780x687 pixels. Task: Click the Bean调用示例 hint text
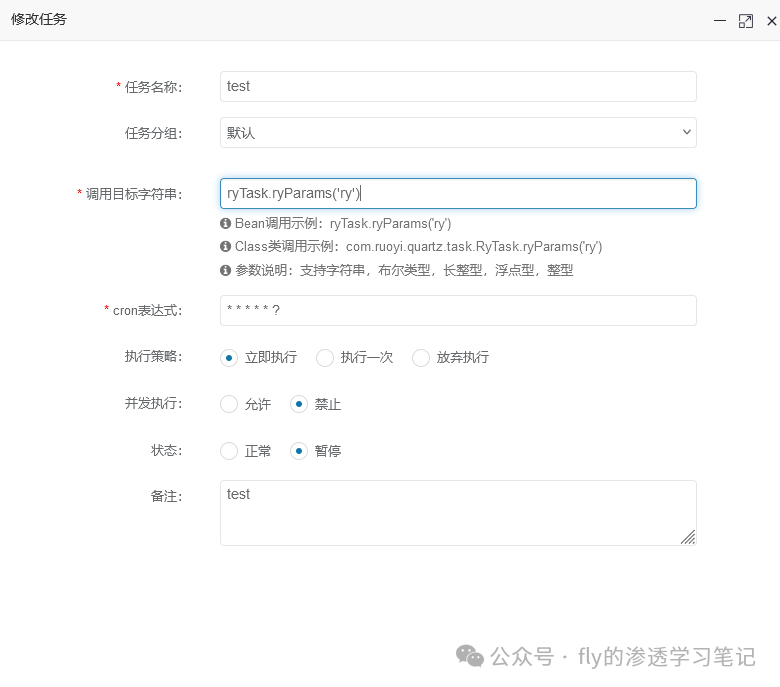coord(343,223)
